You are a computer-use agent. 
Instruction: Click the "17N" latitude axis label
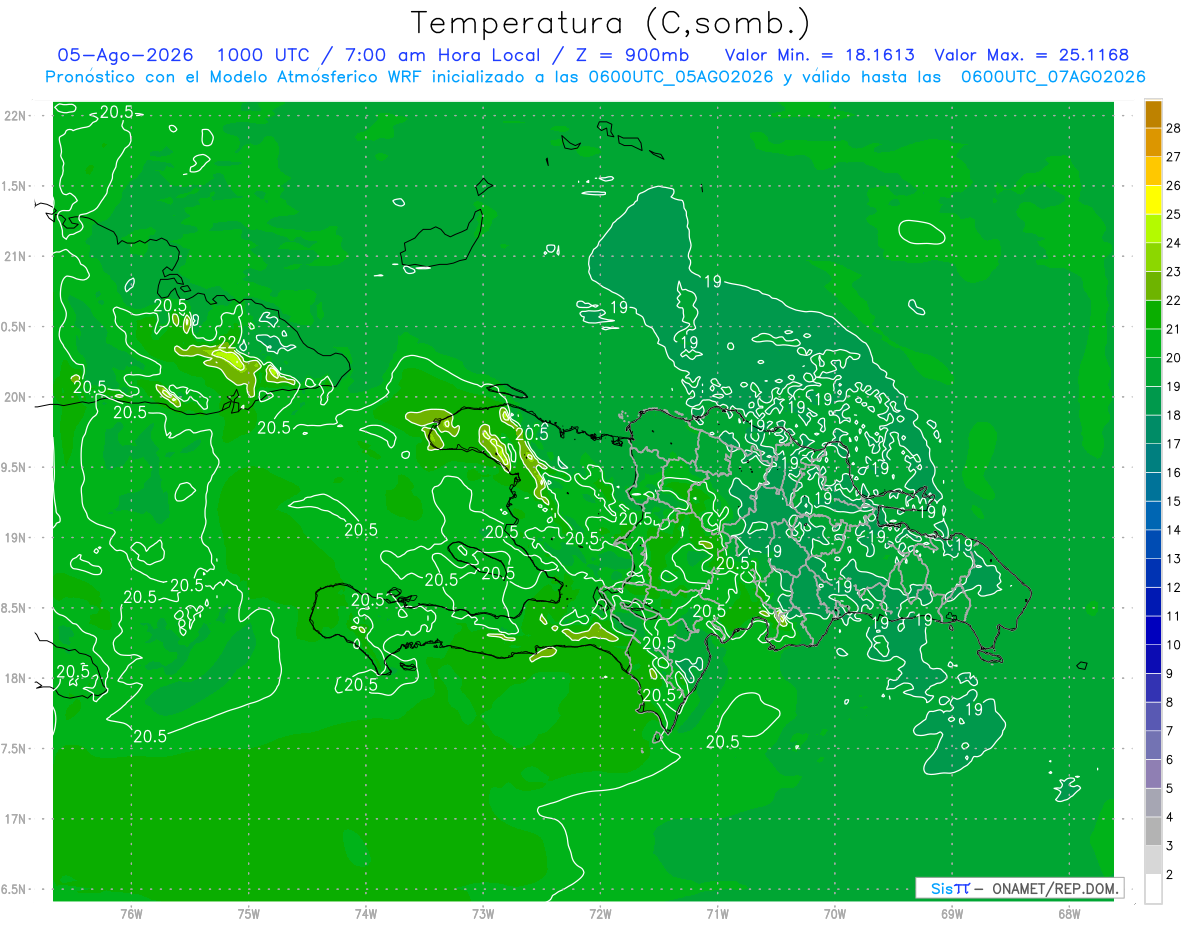click(x=14, y=819)
